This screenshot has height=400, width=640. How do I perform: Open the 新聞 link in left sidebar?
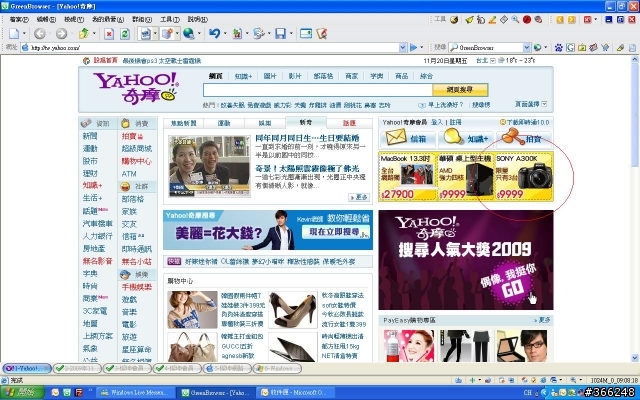pos(90,136)
